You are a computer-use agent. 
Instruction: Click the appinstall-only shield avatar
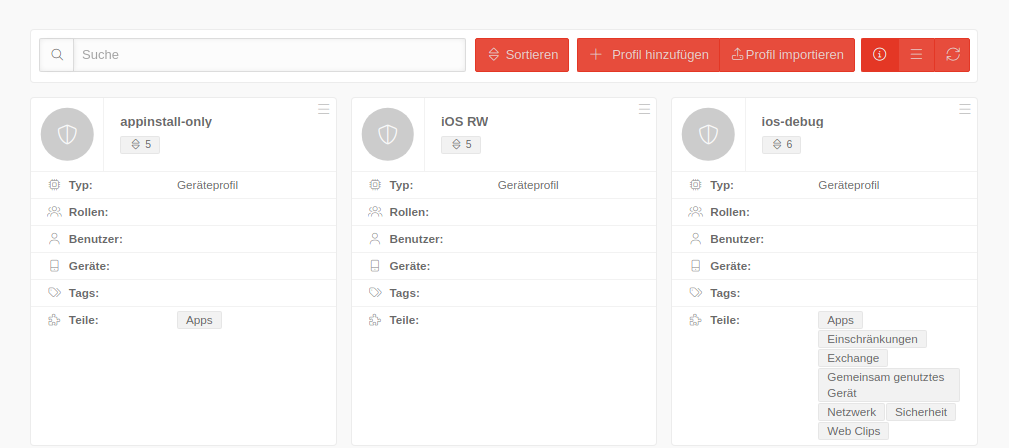[x=67, y=135]
